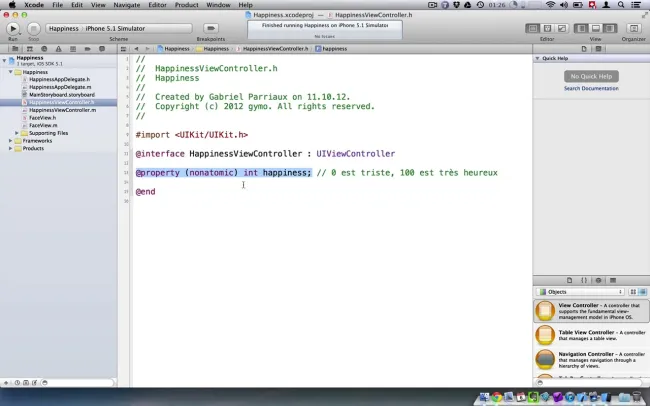This screenshot has width=650, height=406.
Task: Show the Log navigator
Action: (x=102, y=49)
